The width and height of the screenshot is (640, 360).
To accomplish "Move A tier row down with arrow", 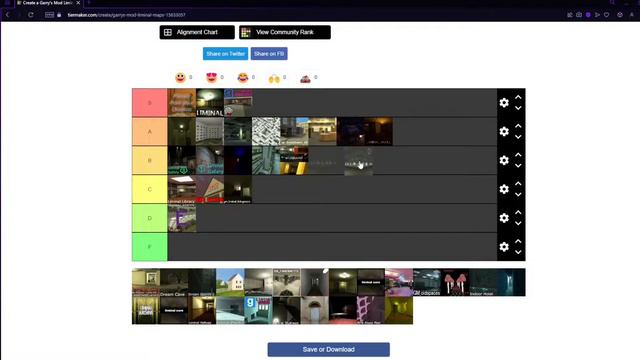I will (518, 137).
